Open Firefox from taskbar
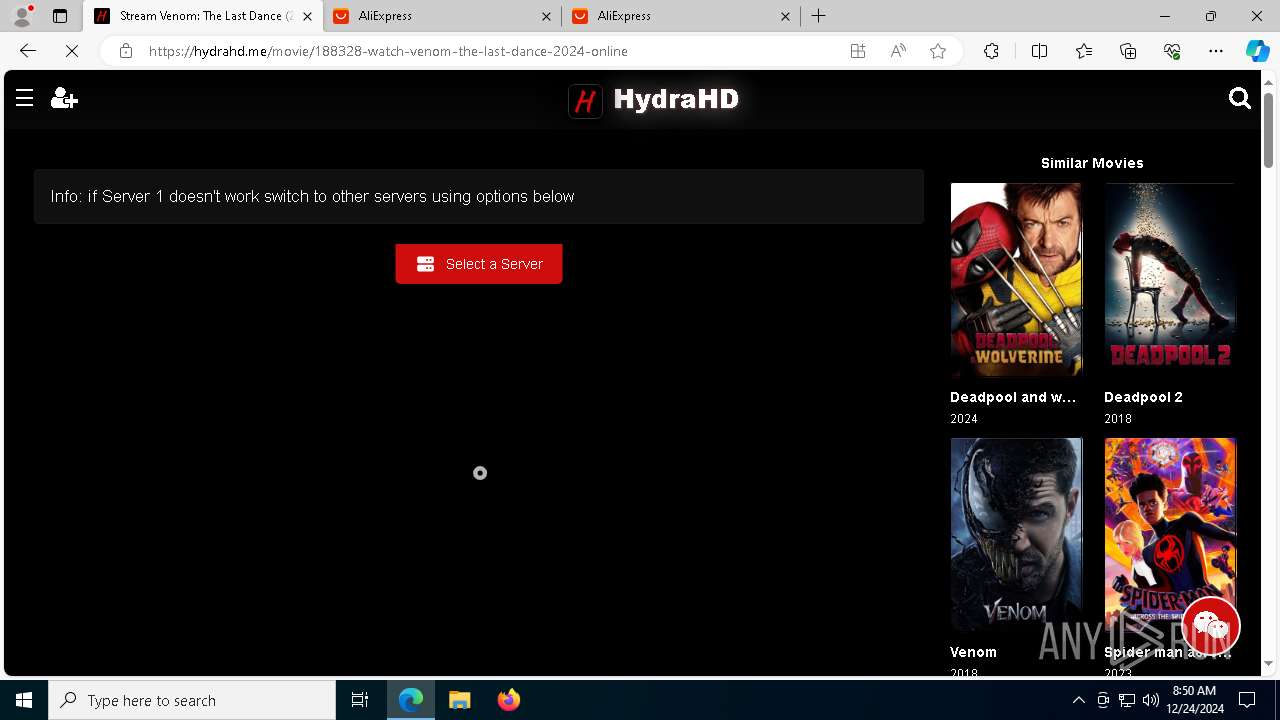 [508, 700]
